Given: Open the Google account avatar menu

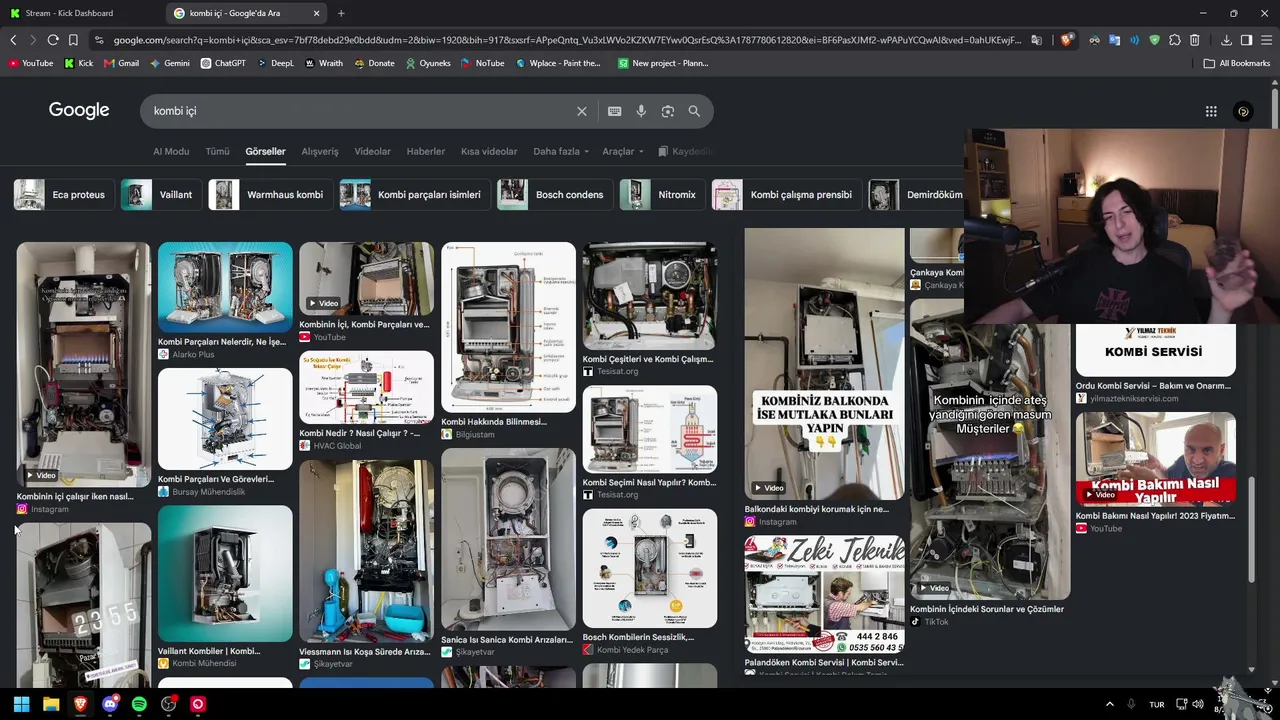Looking at the screenshot, I should (x=1243, y=111).
